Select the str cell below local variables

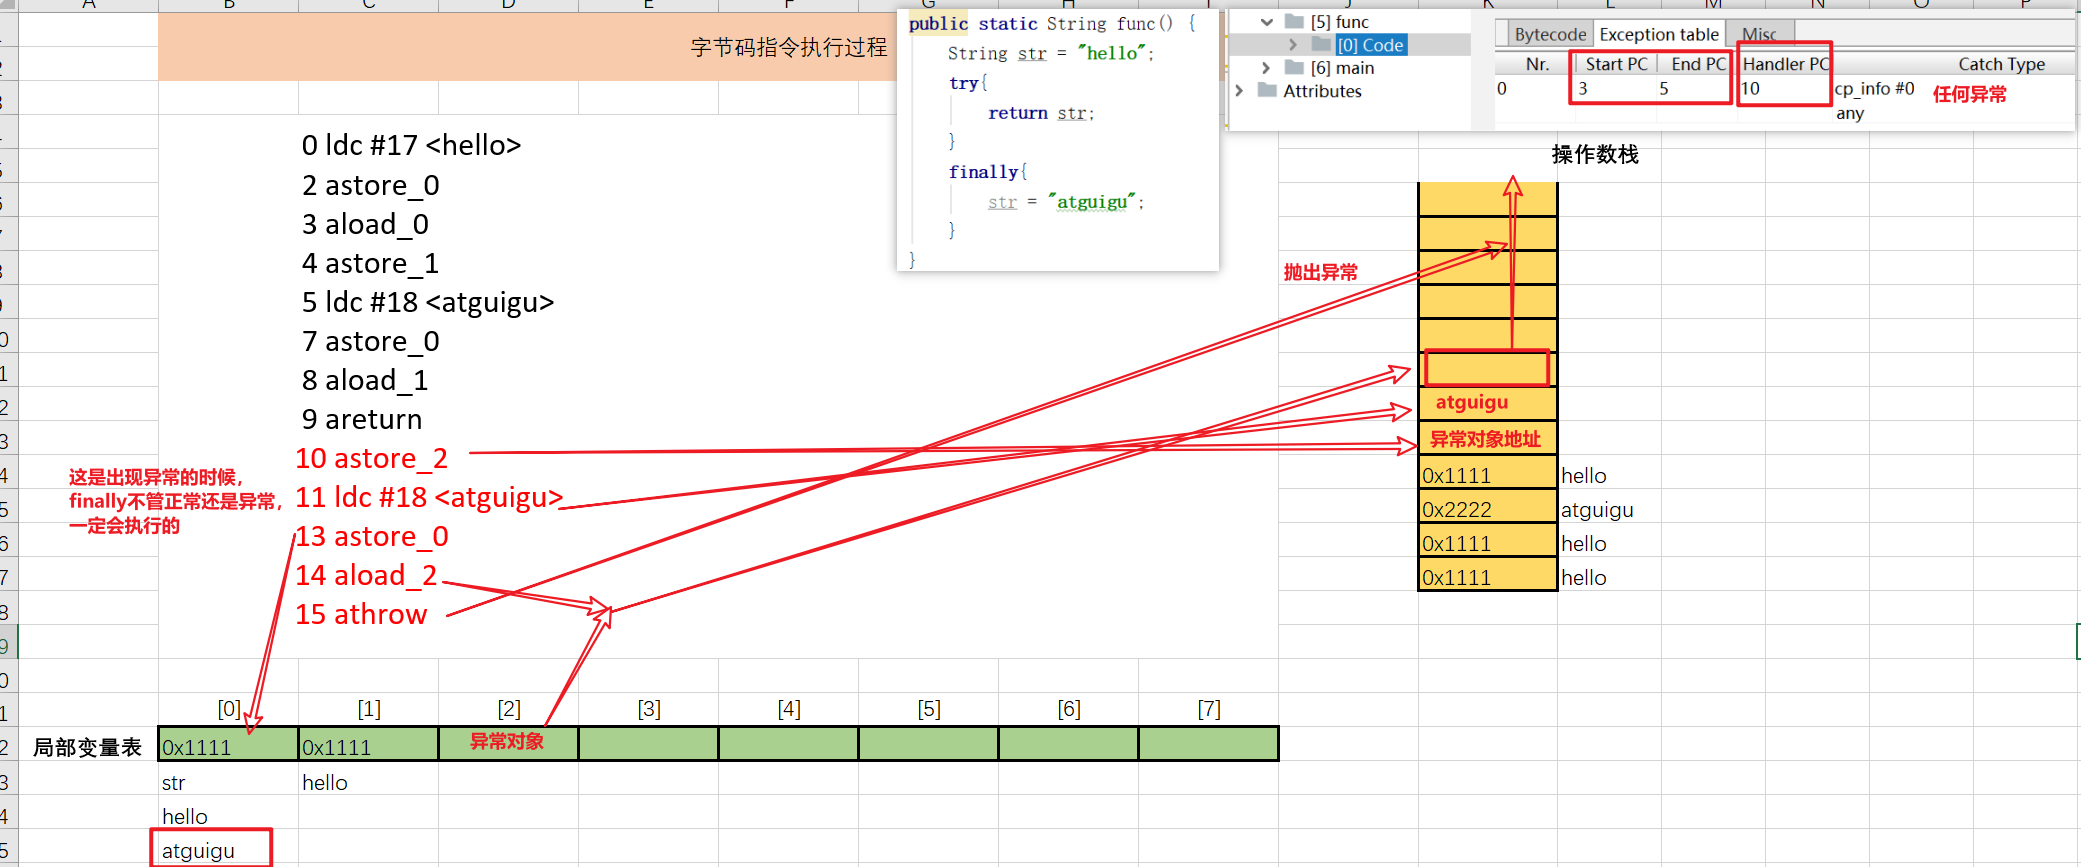[228, 782]
